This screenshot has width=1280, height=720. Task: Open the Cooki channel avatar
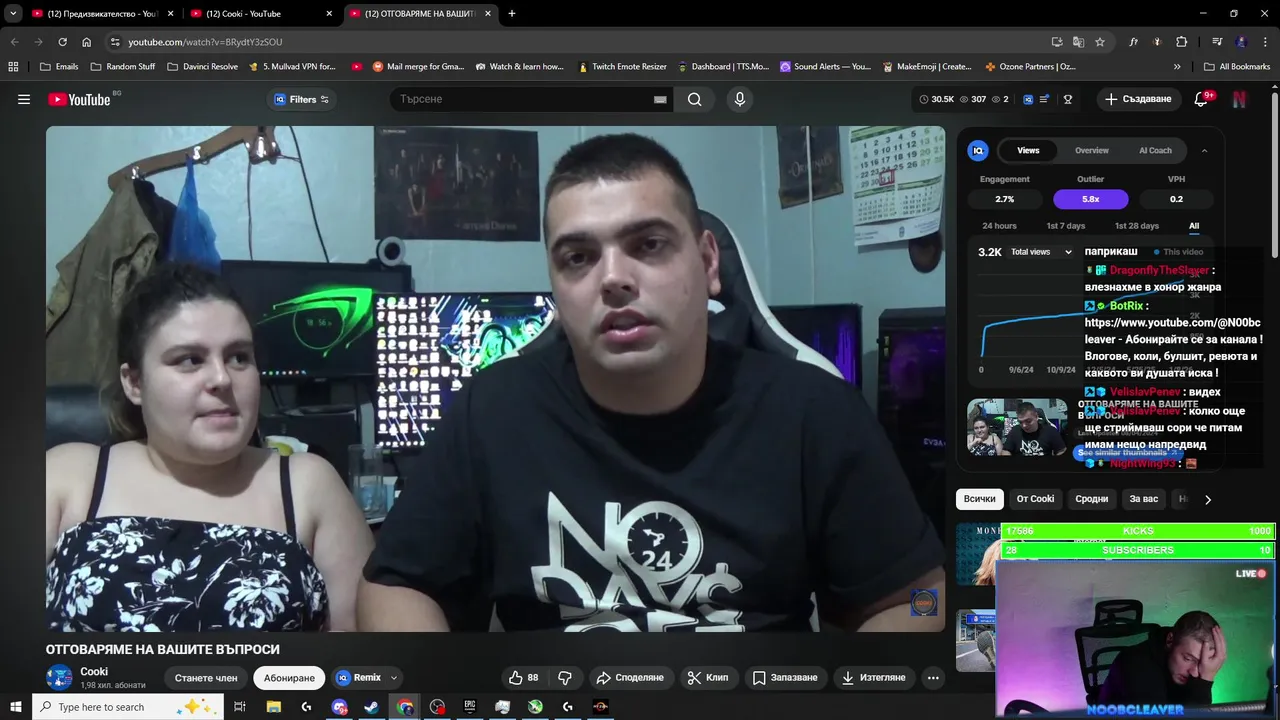(59, 677)
